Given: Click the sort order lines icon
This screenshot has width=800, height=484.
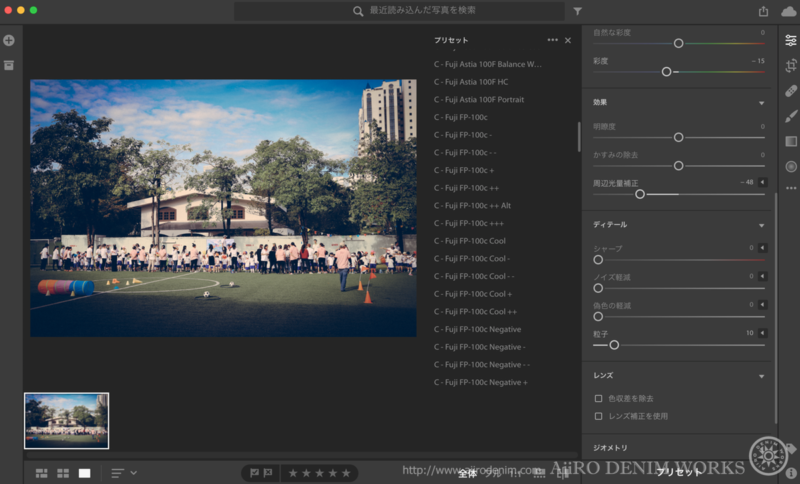Looking at the screenshot, I should [117, 473].
